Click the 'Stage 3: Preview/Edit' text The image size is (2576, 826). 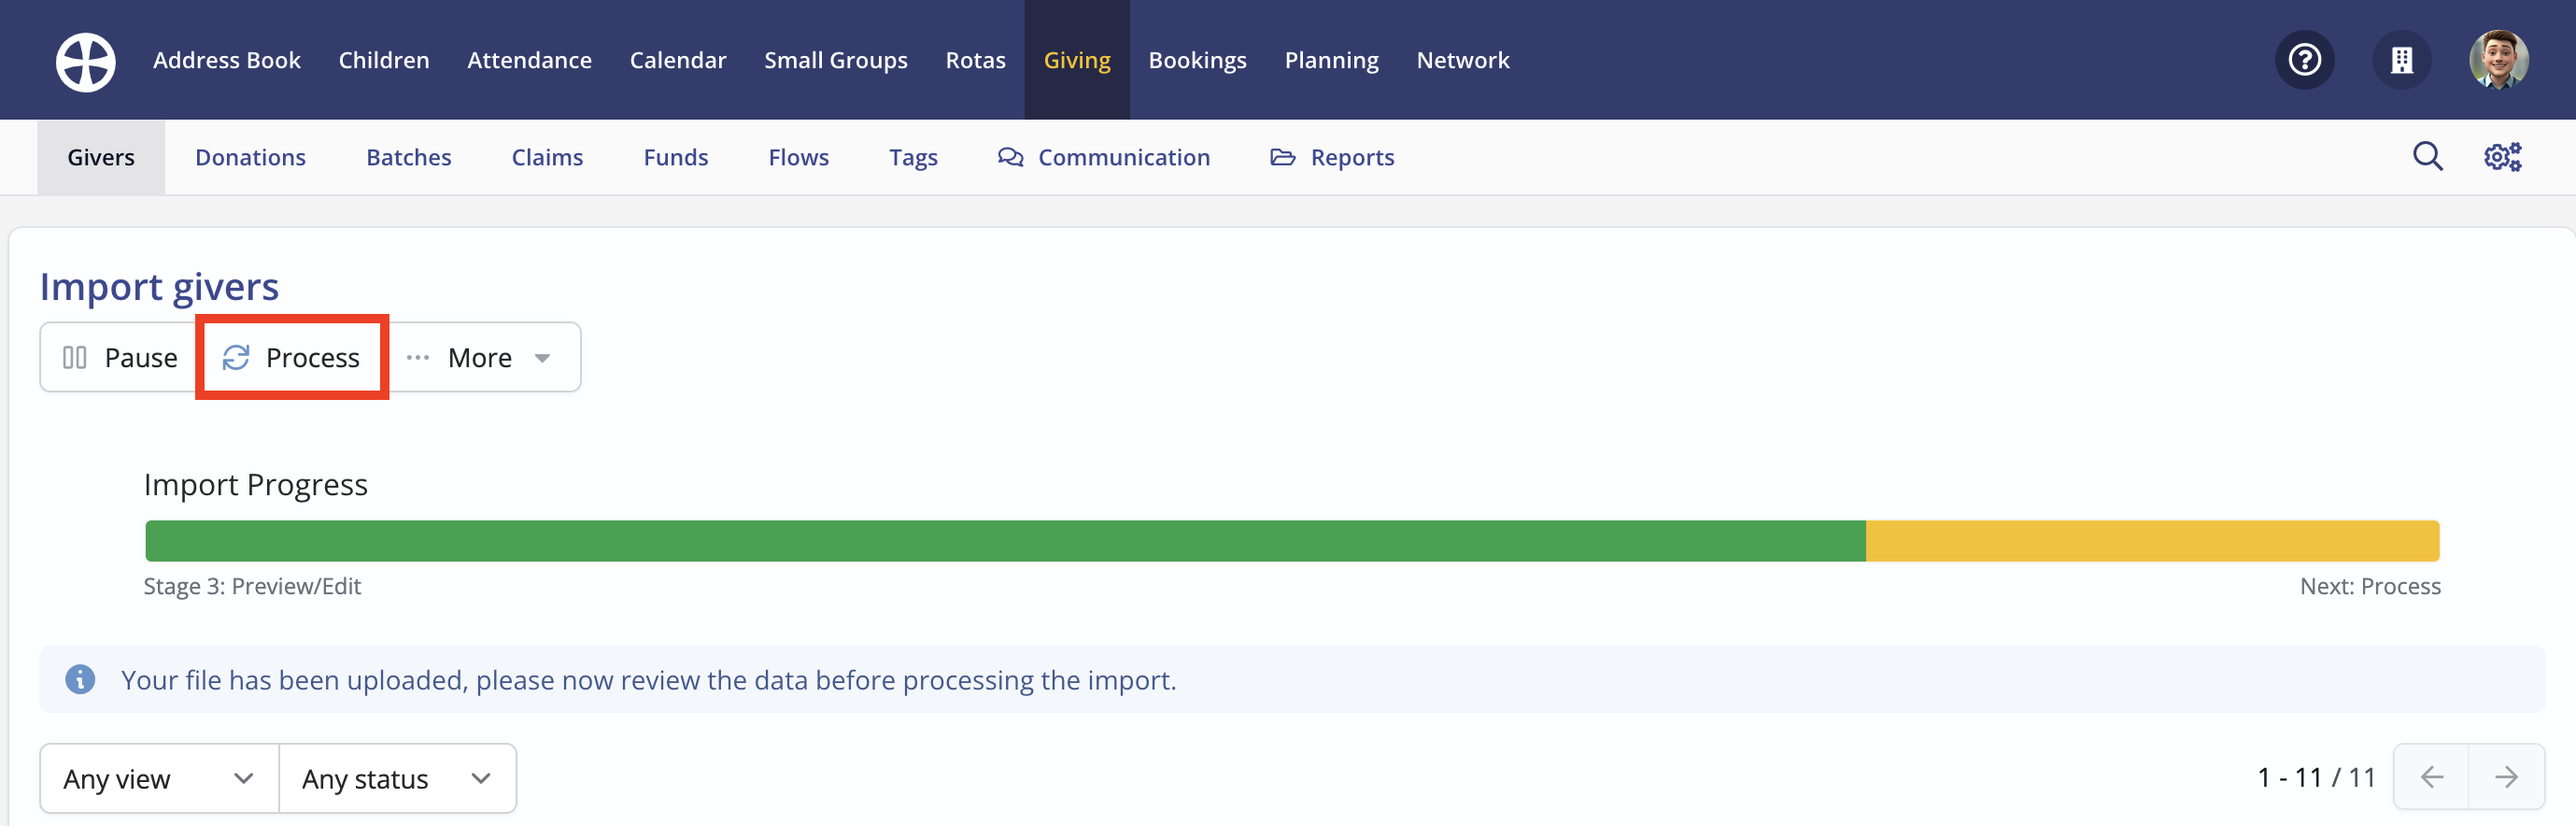(x=252, y=586)
